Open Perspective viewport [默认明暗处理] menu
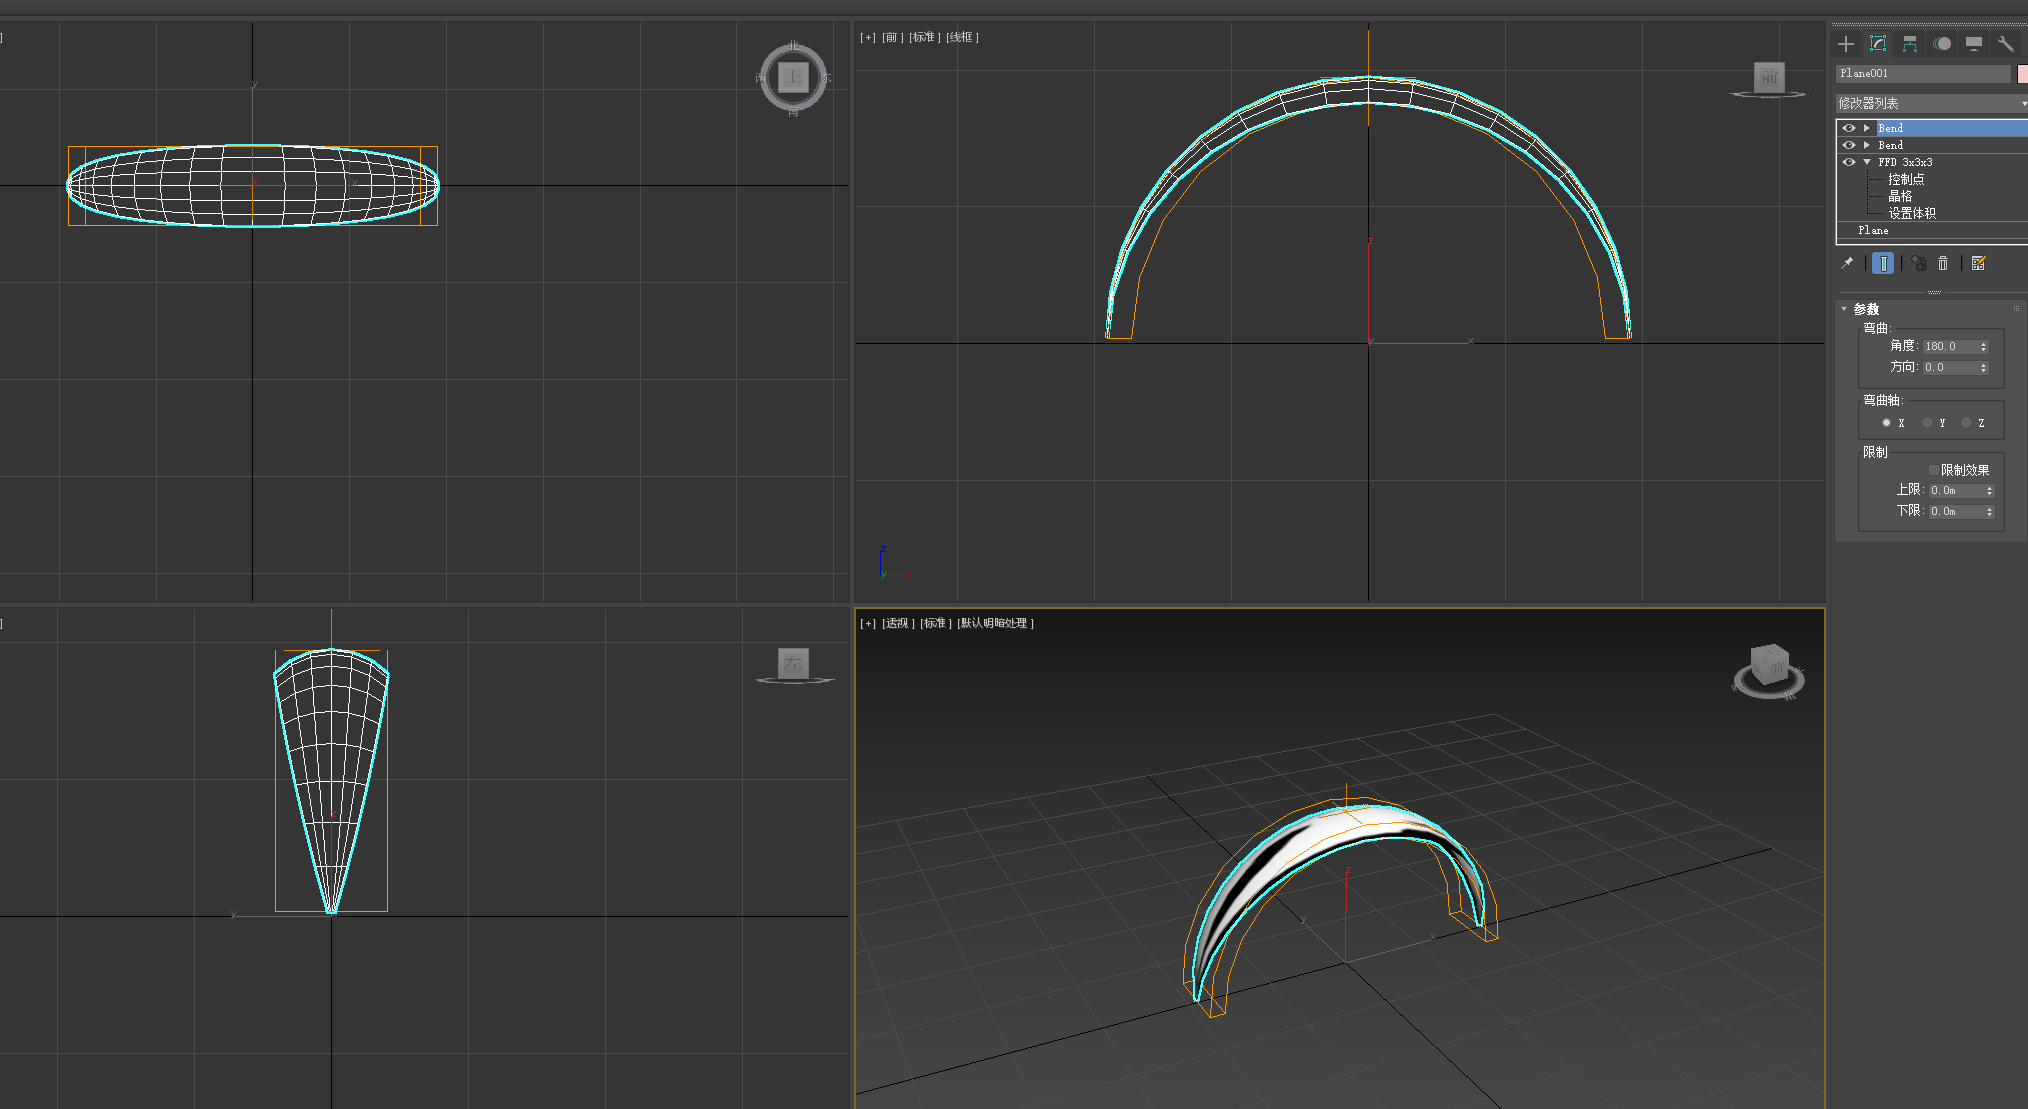This screenshot has height=1109, width=2028. point(995,623)
